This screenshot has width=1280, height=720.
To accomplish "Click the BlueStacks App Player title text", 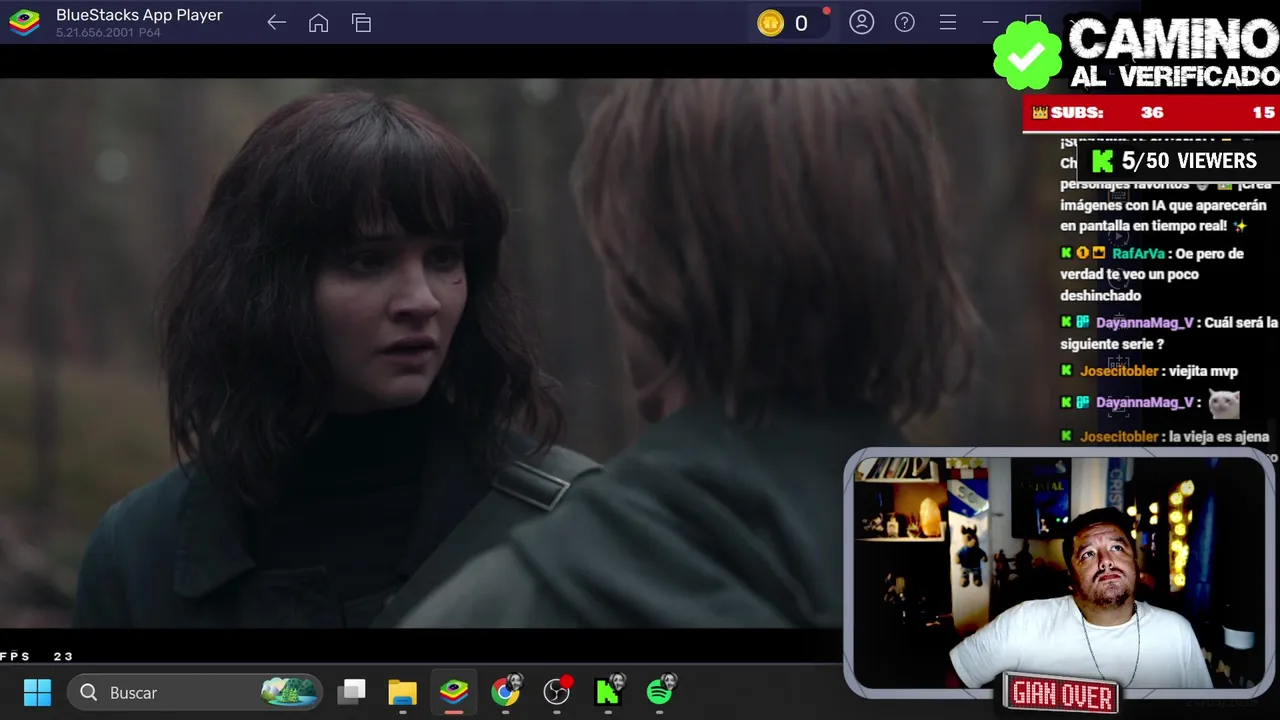I will click(x=139, y=15).
